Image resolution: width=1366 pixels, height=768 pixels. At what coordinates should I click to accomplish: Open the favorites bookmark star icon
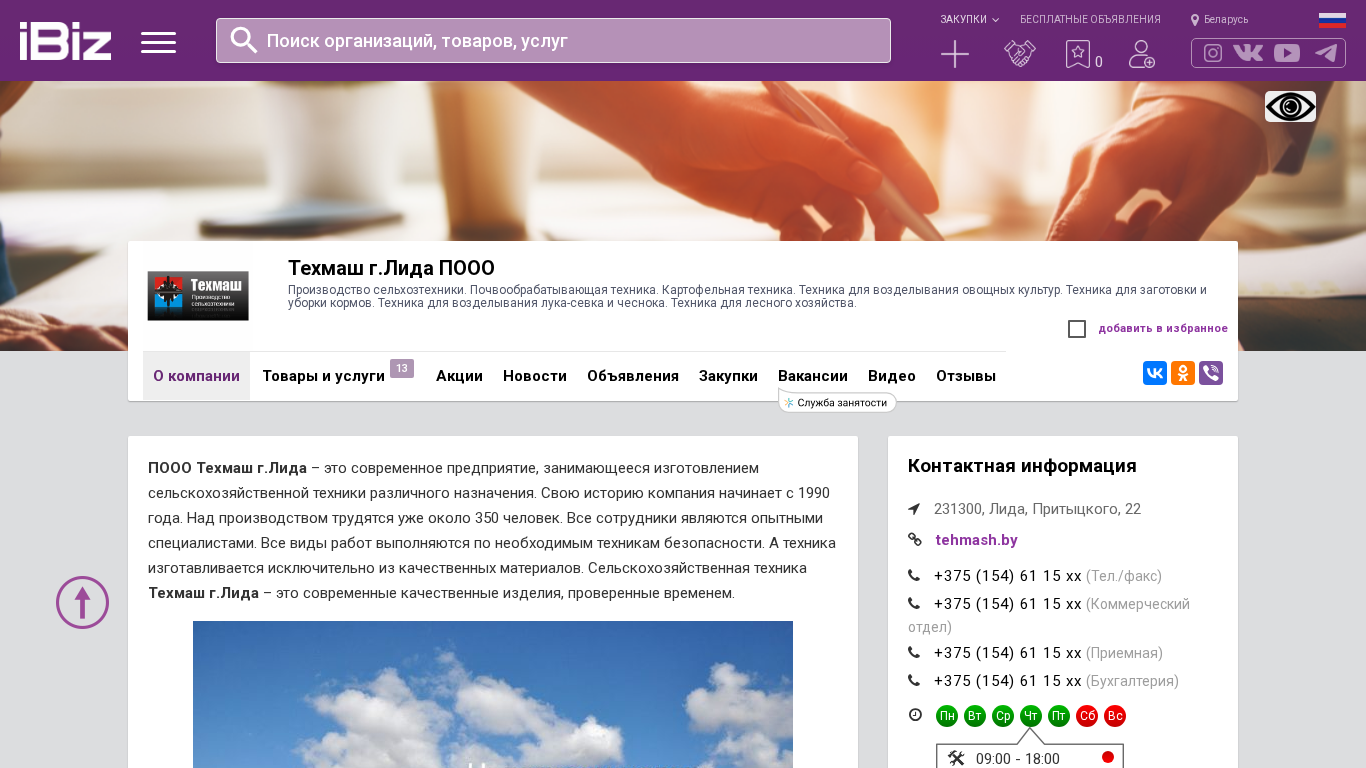click(1077, 54)
